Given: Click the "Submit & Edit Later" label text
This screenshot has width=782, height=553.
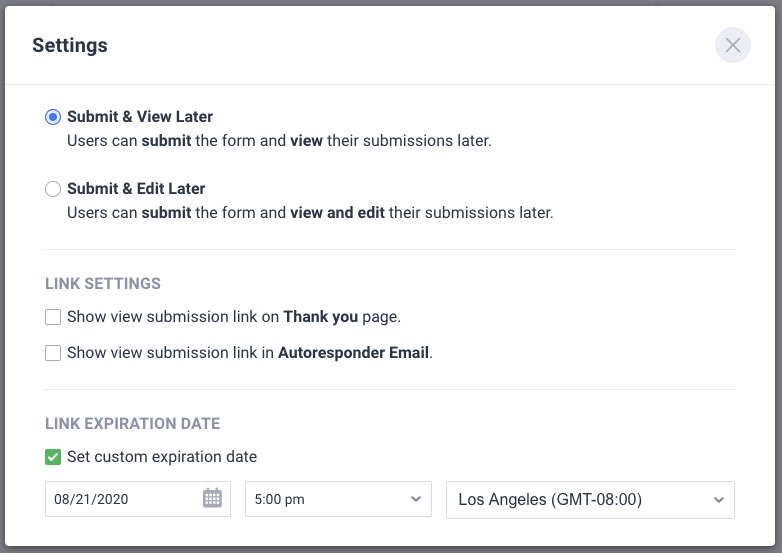Looking at the screenshot, I should pos(136,189).
